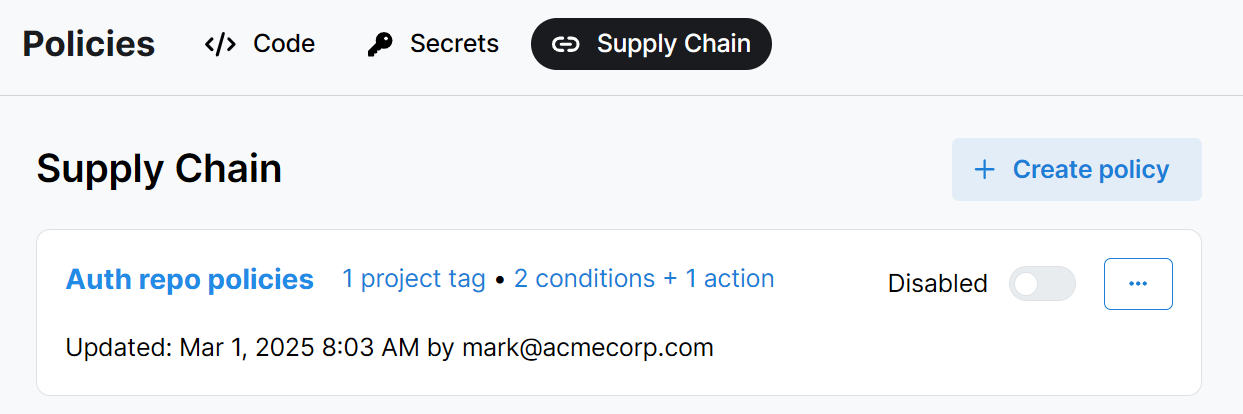Click the key icon beside Secrets
Screen dimensions: 1243x414
pyautogui.click(x=380, y=44)
